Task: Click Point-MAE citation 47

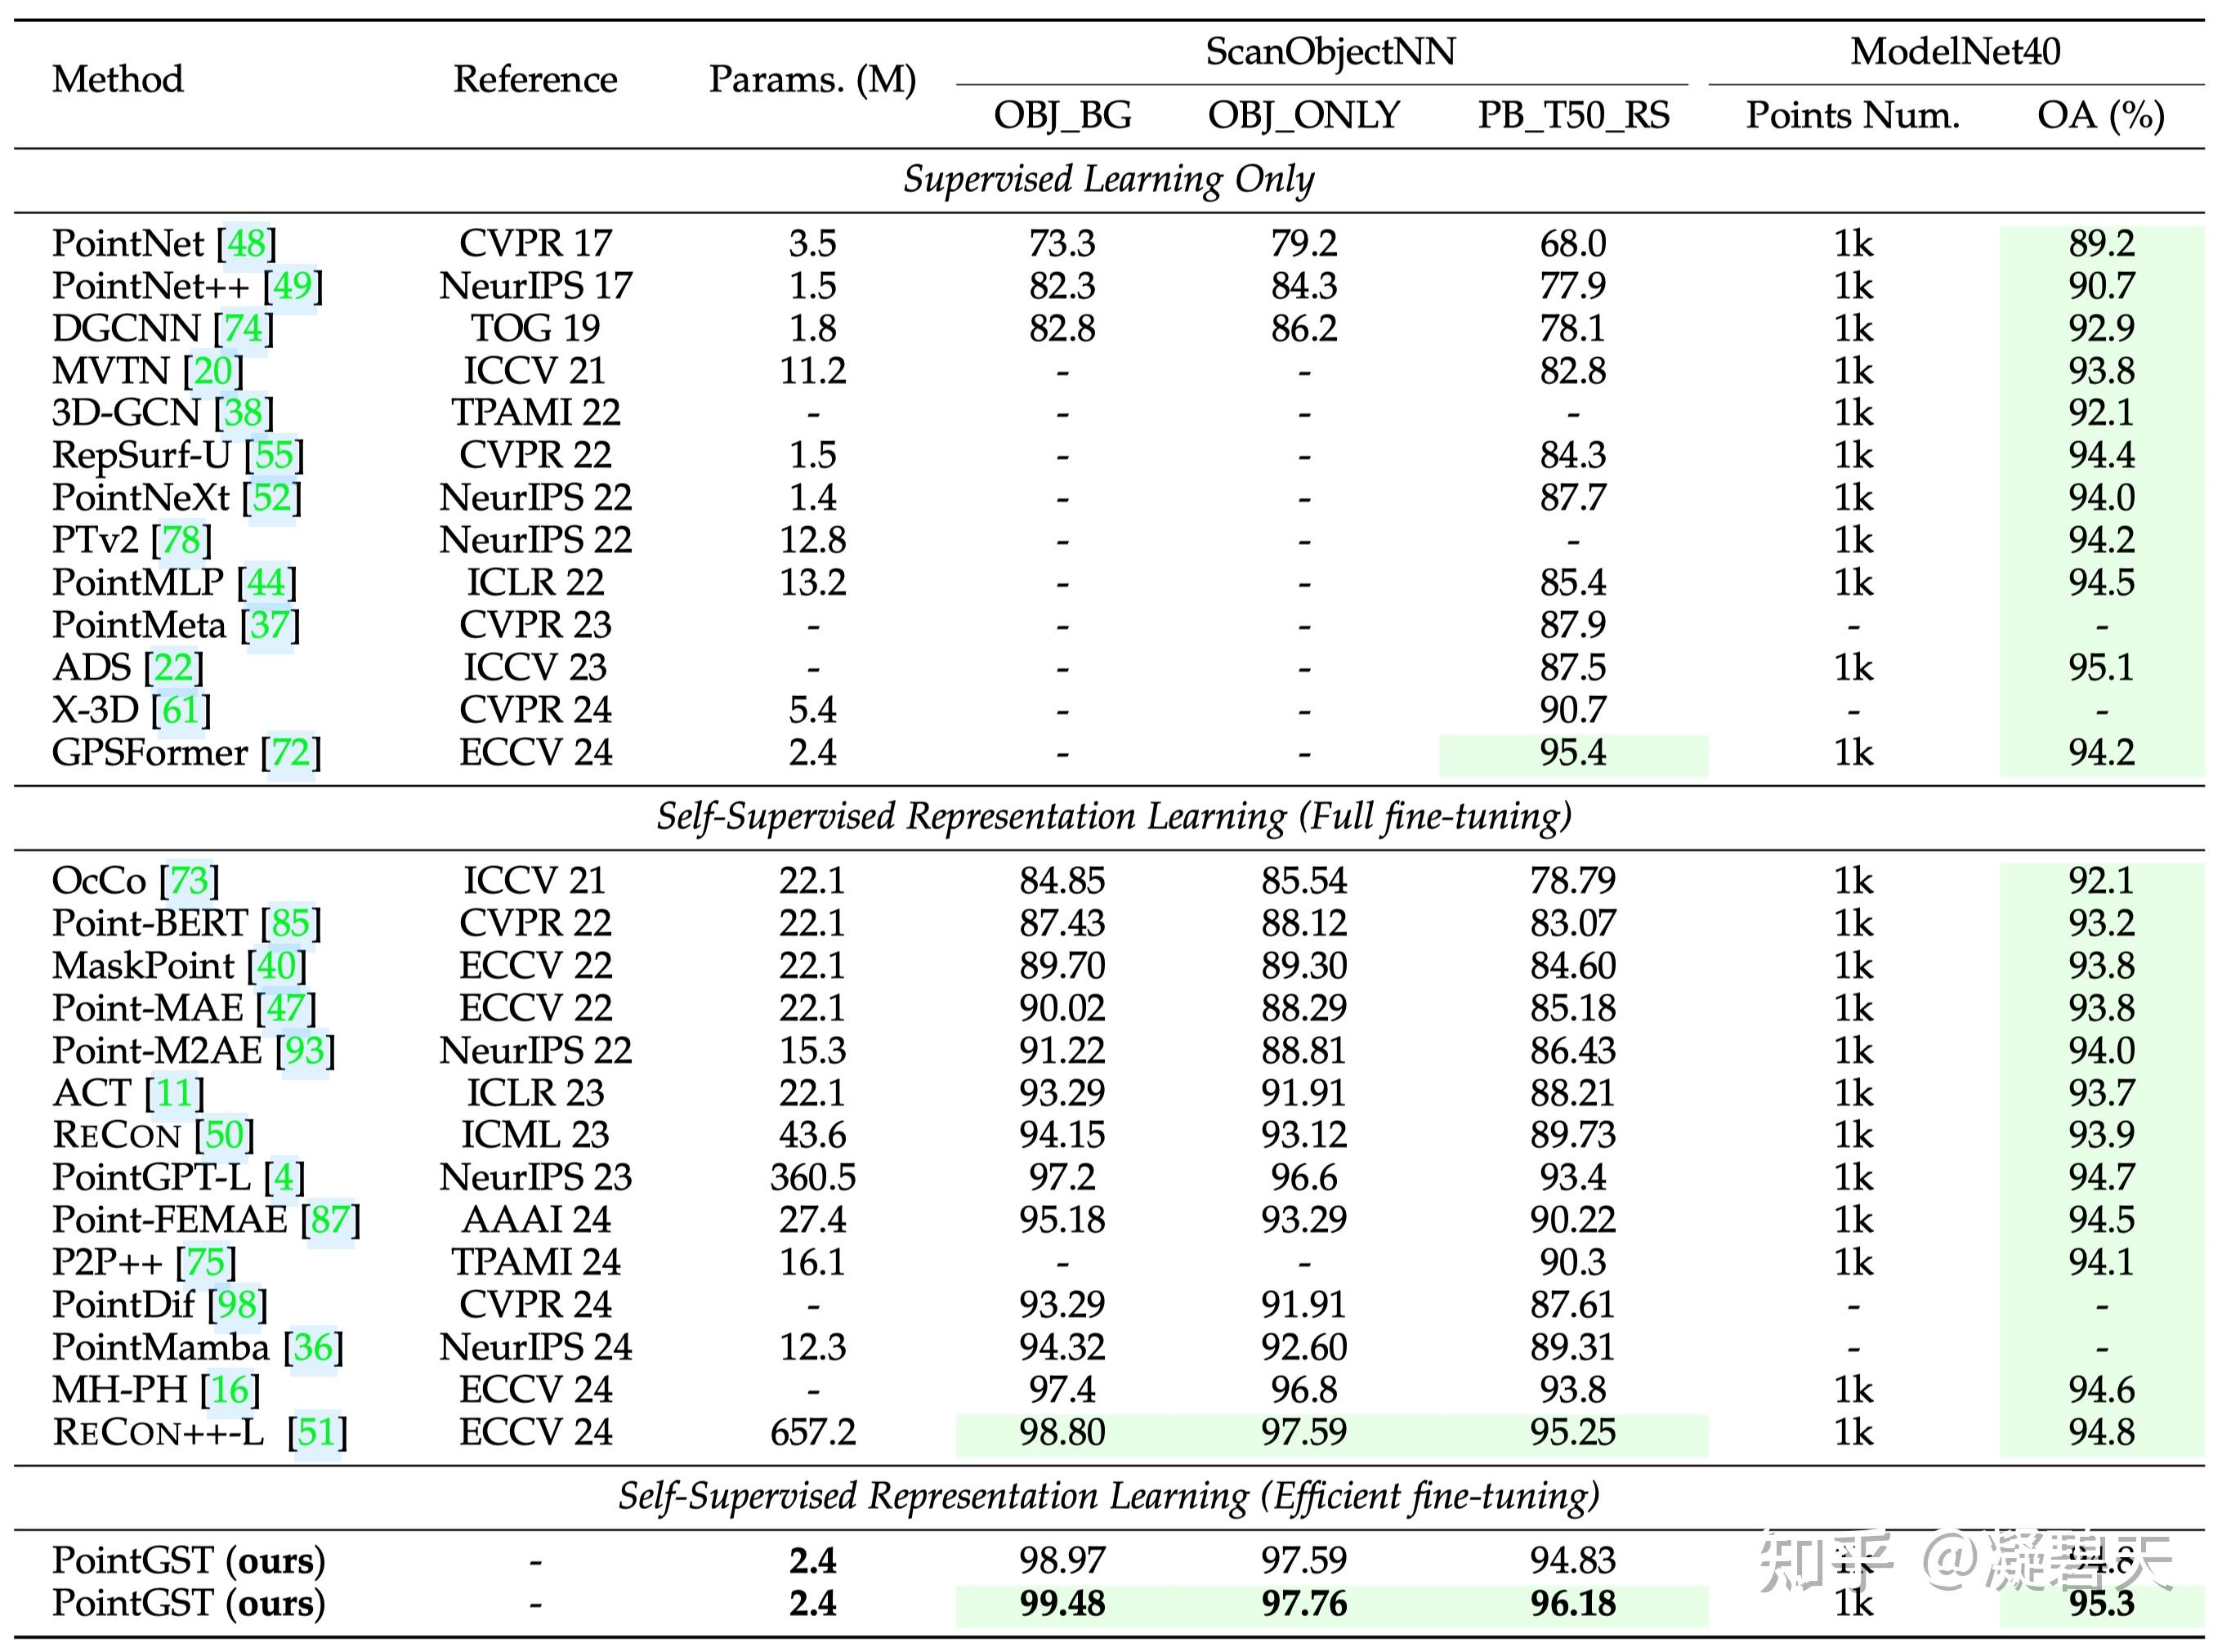Action: click(286, 1008)
